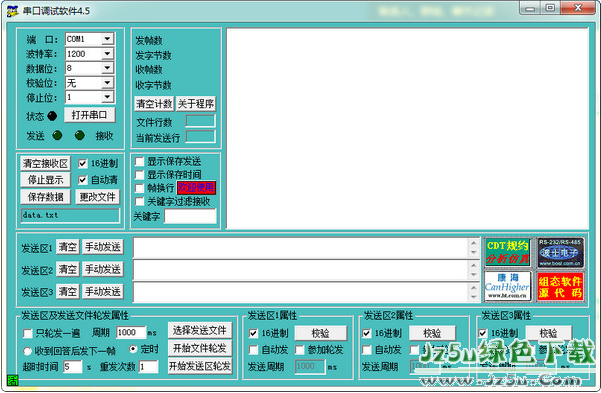Enable the 显示保存时间 checkbox

[x=140, y=175]
